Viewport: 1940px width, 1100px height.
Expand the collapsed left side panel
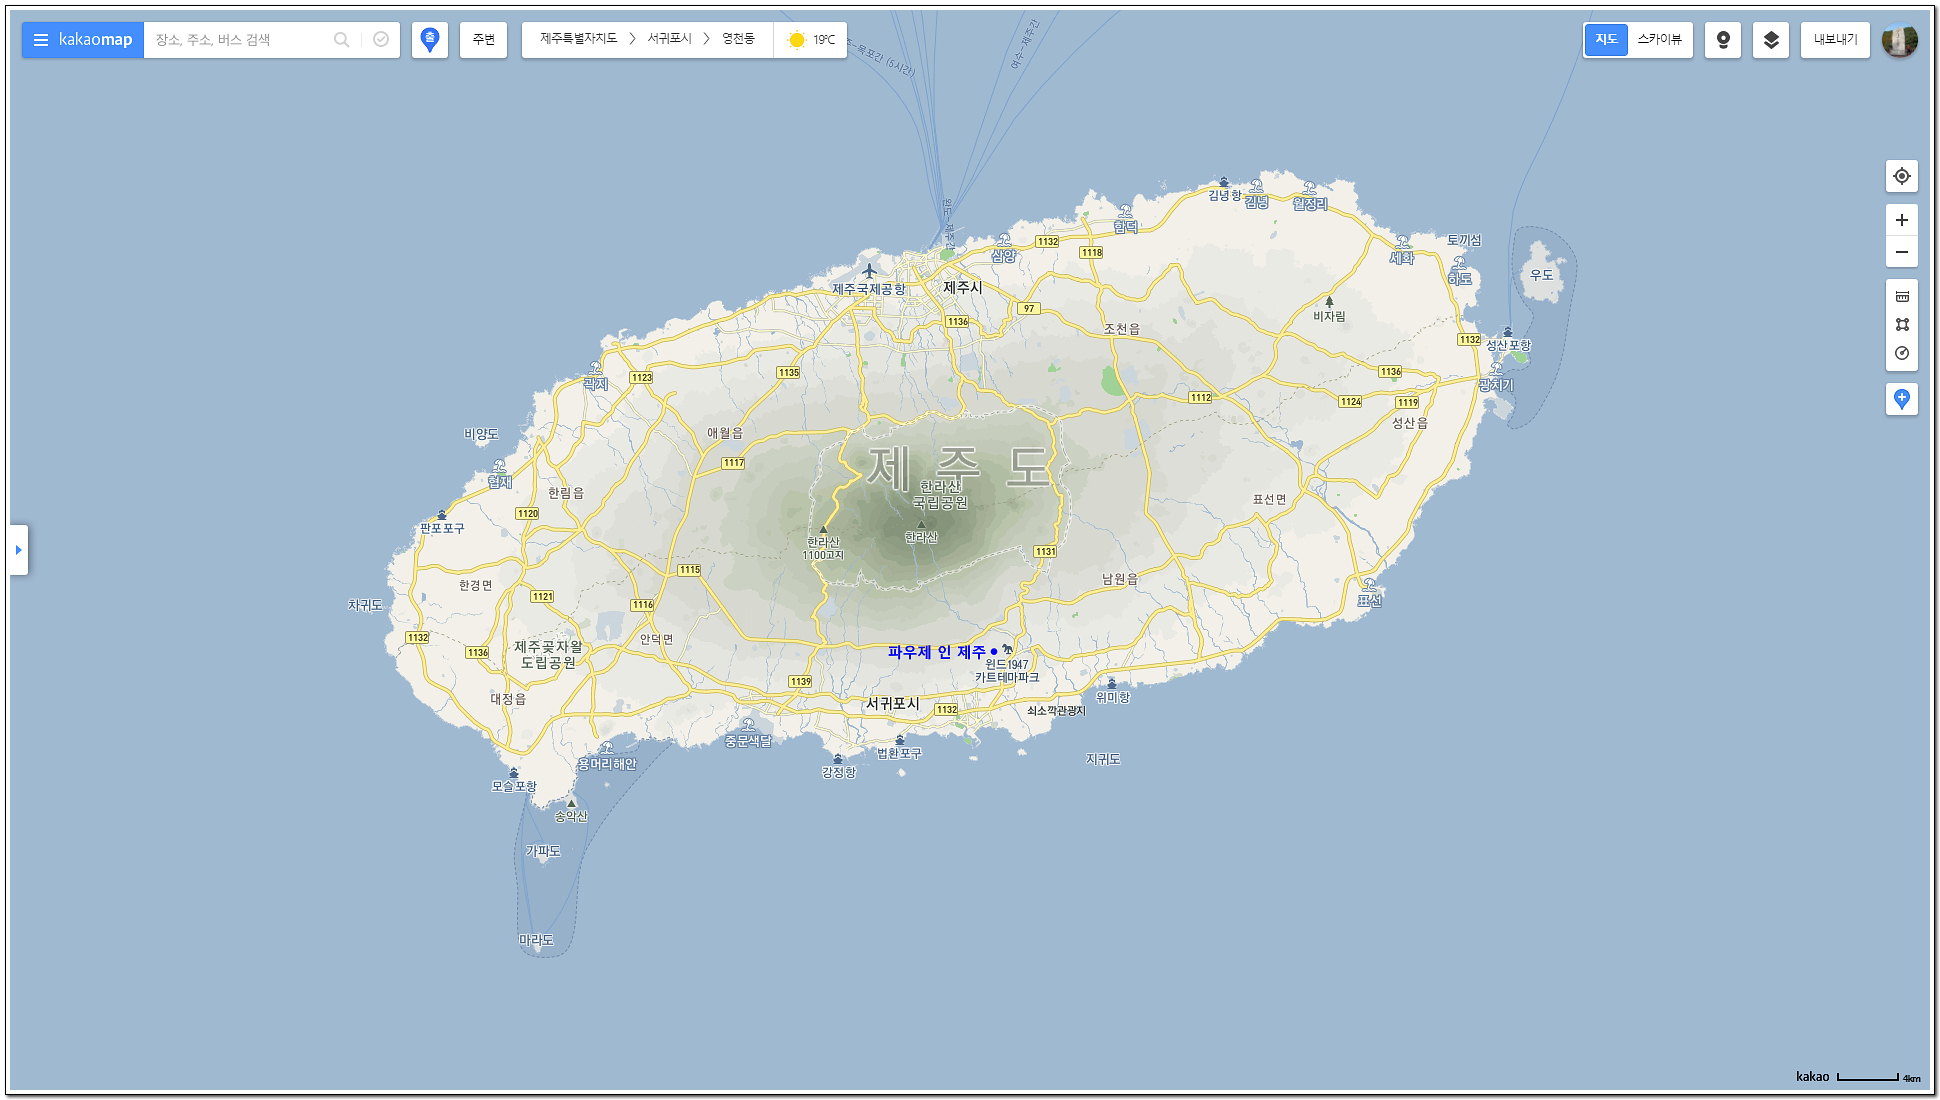point(18,550)
